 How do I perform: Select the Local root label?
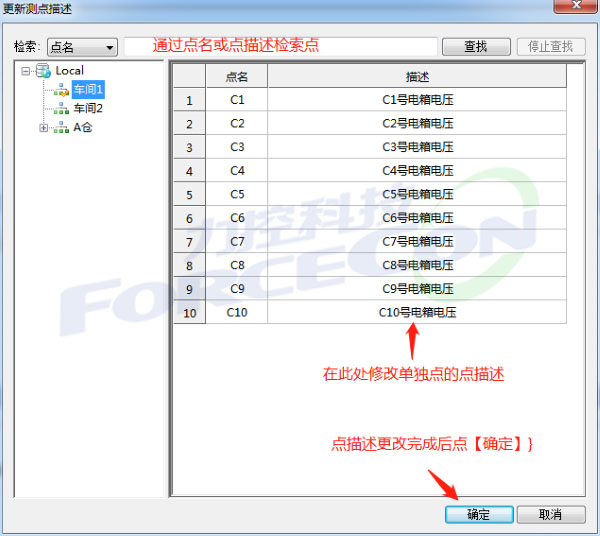[70, 71]
